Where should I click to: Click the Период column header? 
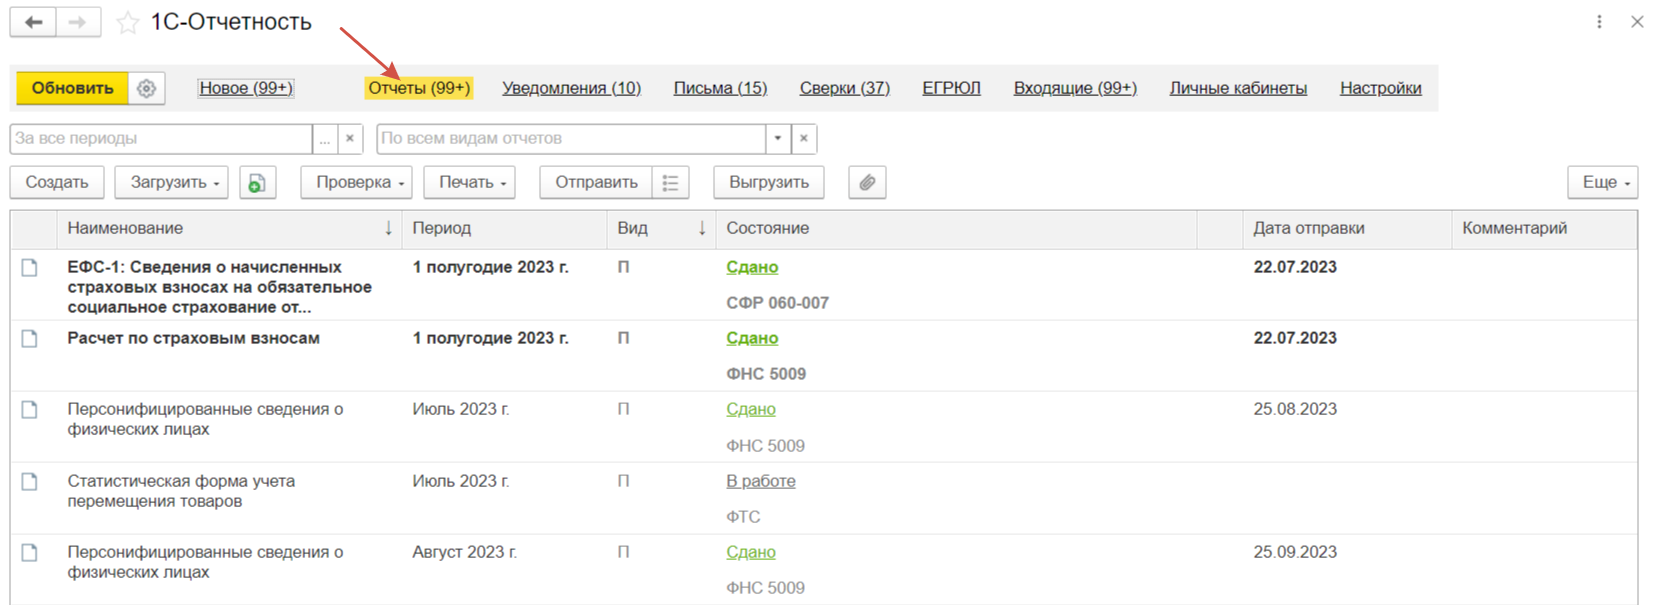505,228
